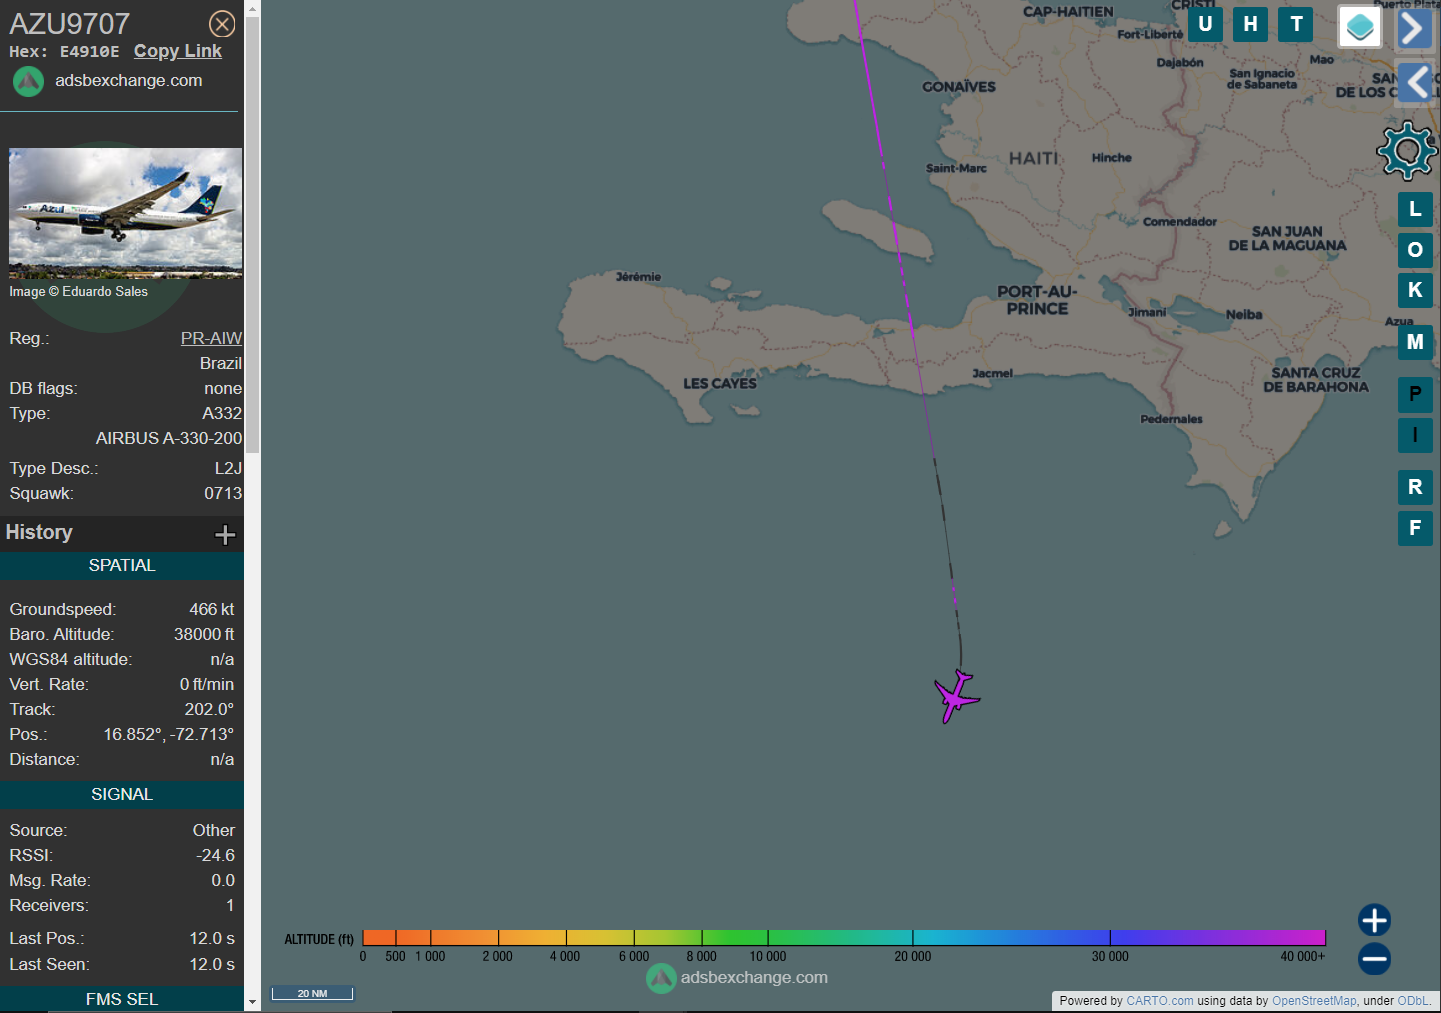
Task: Click the LES CAYES map label
Action: (720, 383)
